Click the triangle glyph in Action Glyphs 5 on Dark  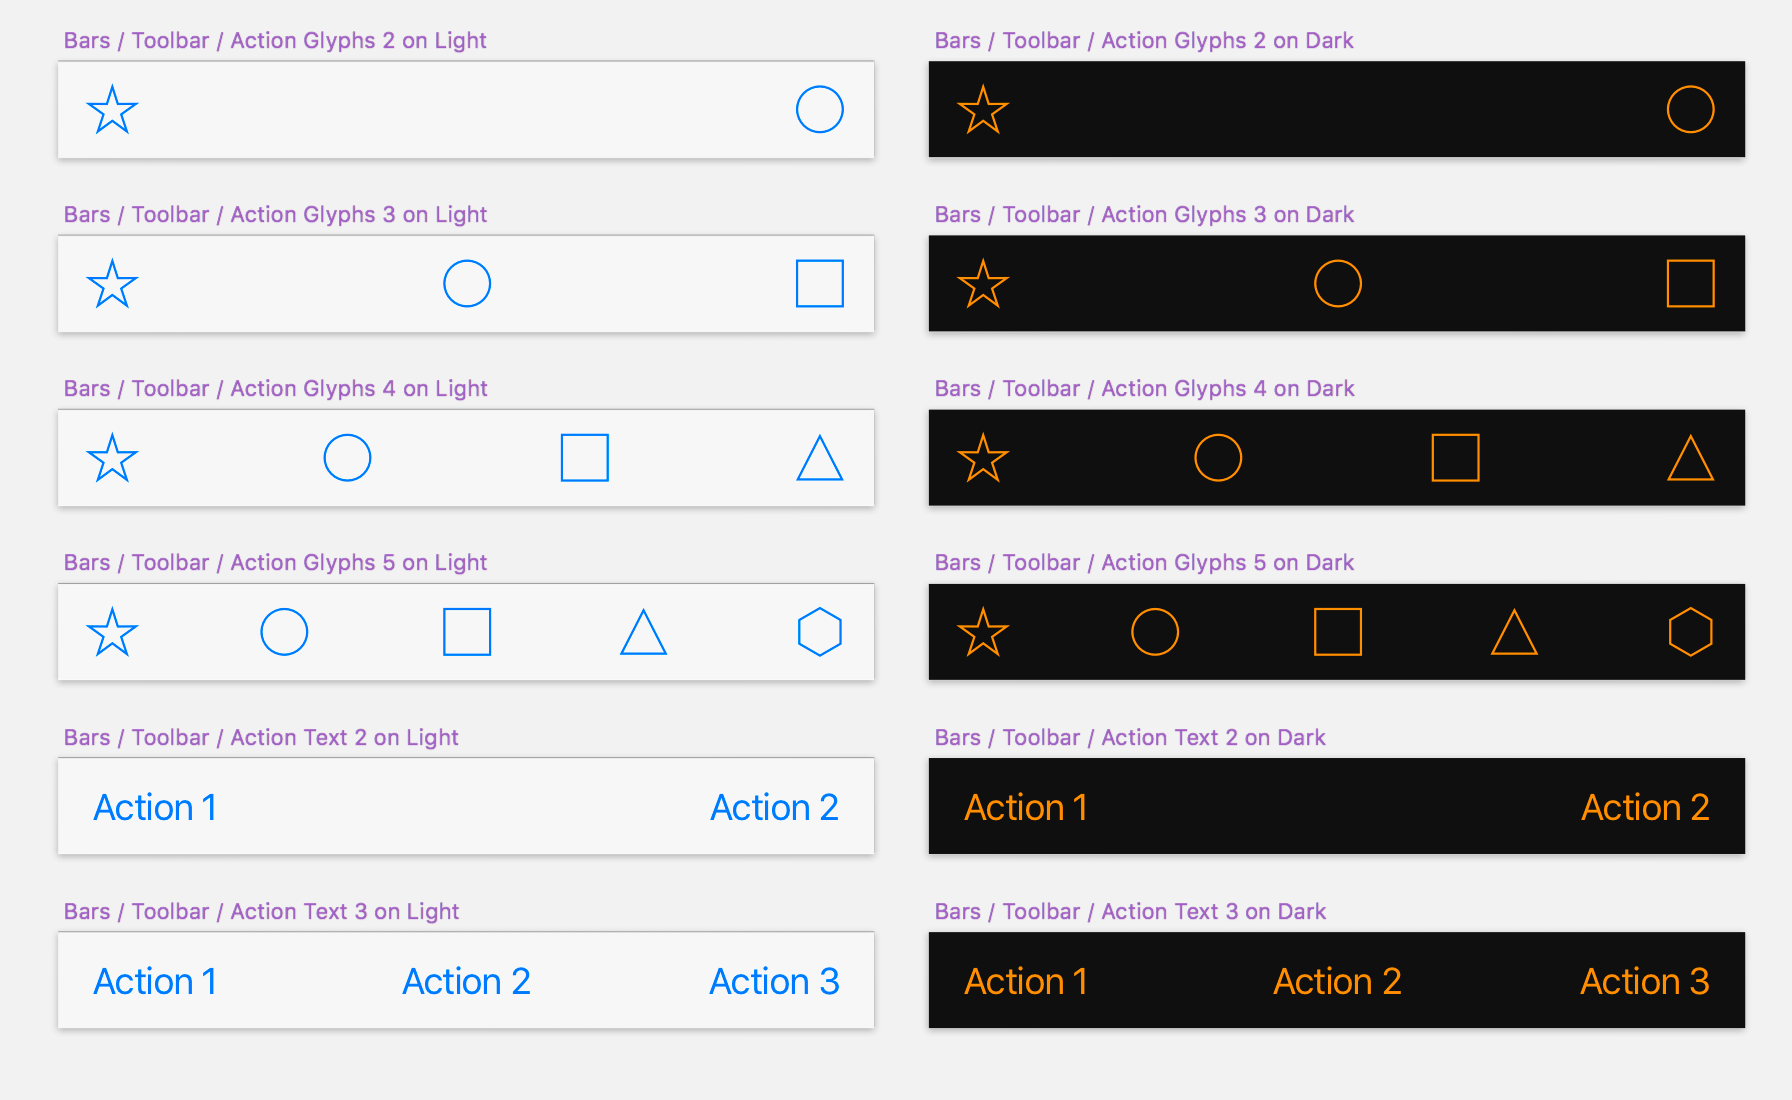pyautogui.click(x=1514, y=632)
